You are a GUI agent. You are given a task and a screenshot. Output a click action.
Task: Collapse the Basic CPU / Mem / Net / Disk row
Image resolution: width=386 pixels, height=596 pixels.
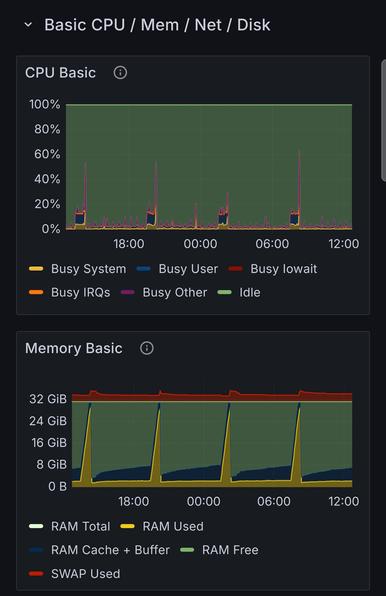28,25
